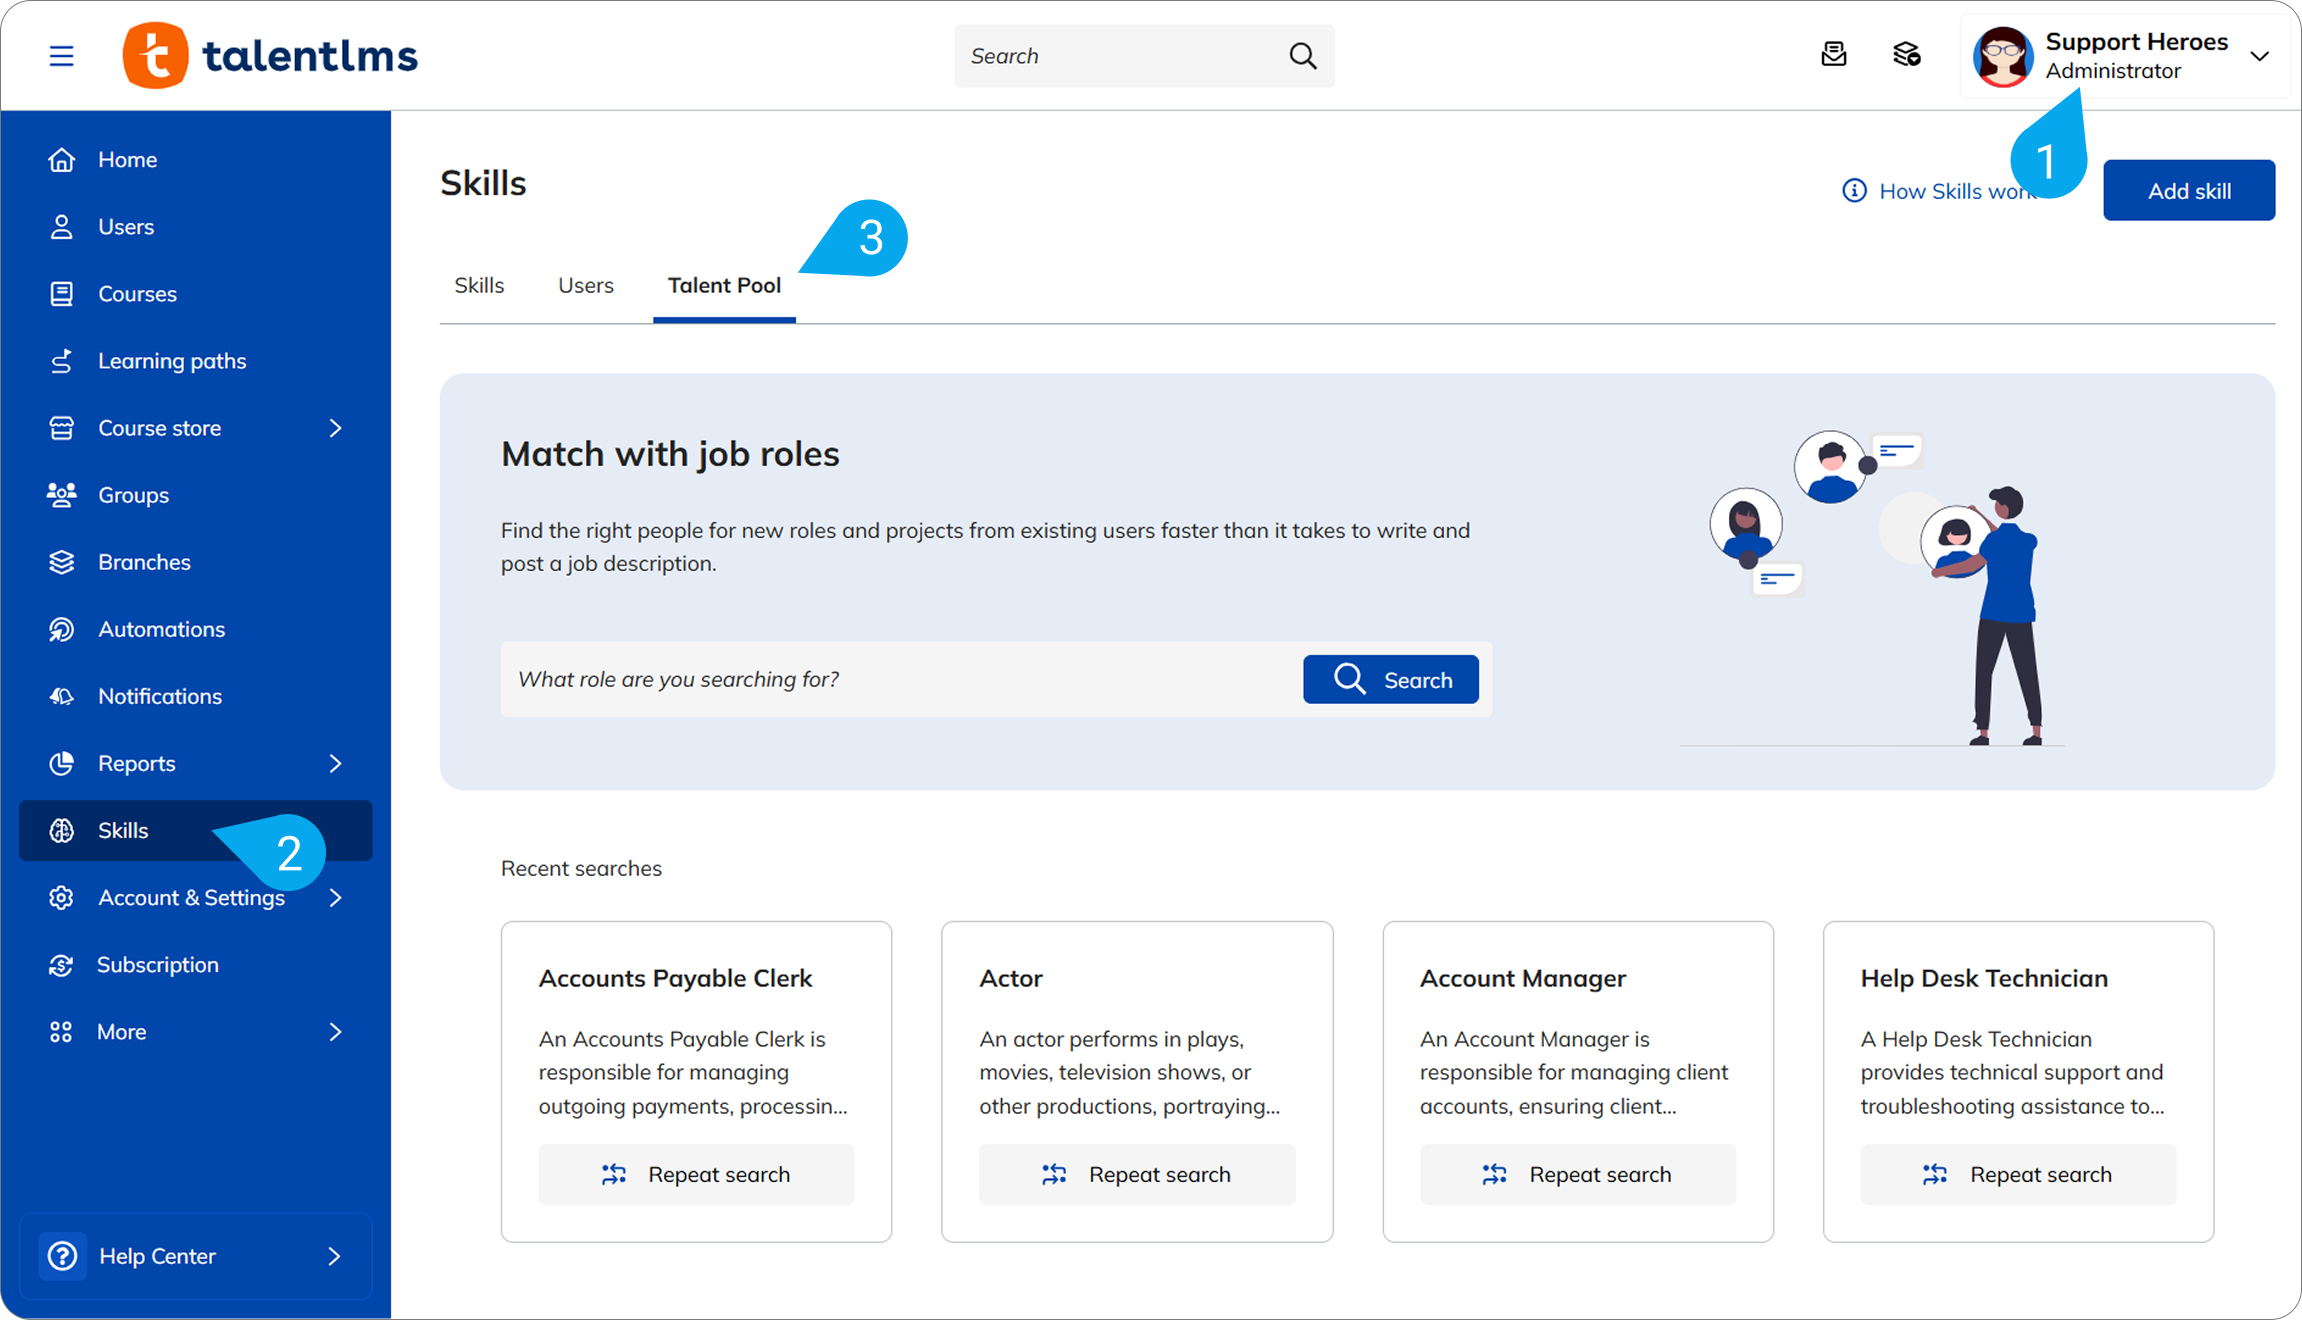This screenshot has width=2302, height=1320.
Task: Click the Add skill button
Action: pos(2188,191)
